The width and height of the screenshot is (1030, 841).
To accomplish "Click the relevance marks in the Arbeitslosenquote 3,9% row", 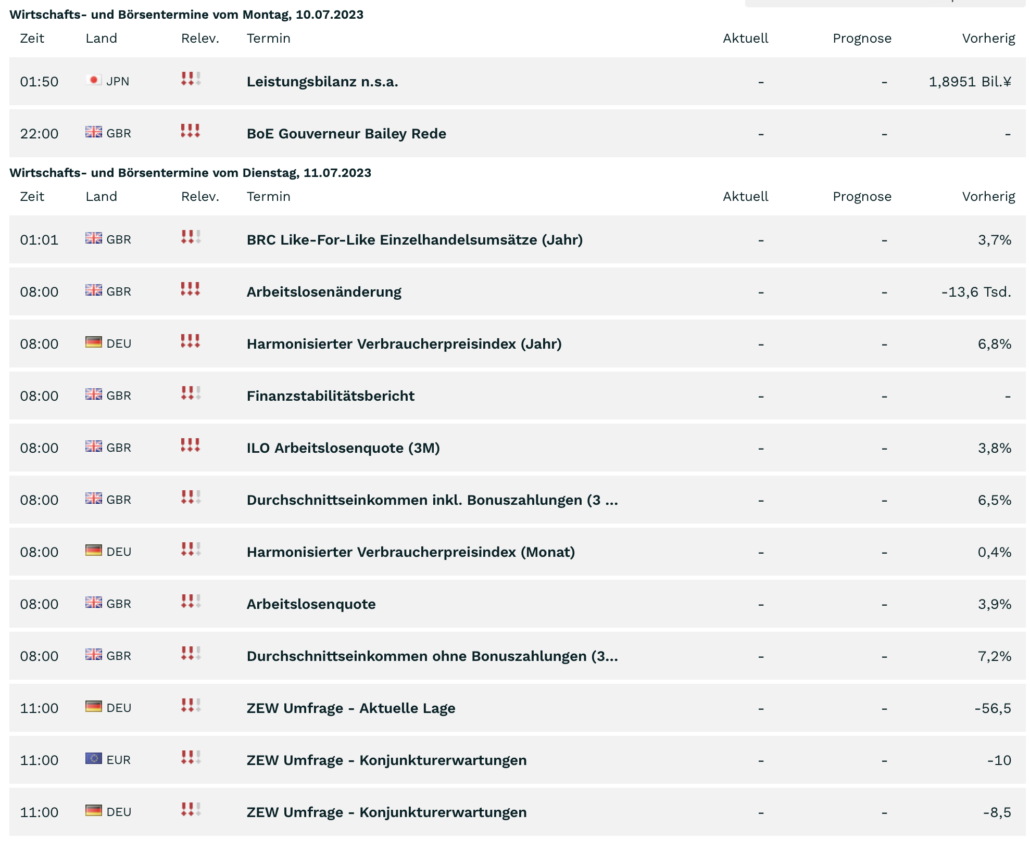I will click(x=190, y=602).
